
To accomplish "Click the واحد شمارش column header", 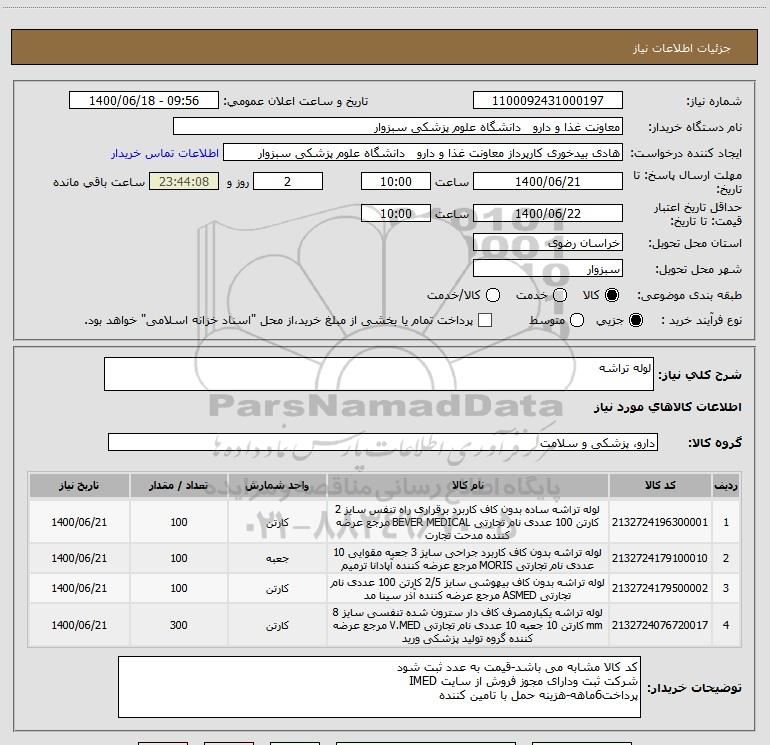I will pyautogui.click(x=277, y=486).
